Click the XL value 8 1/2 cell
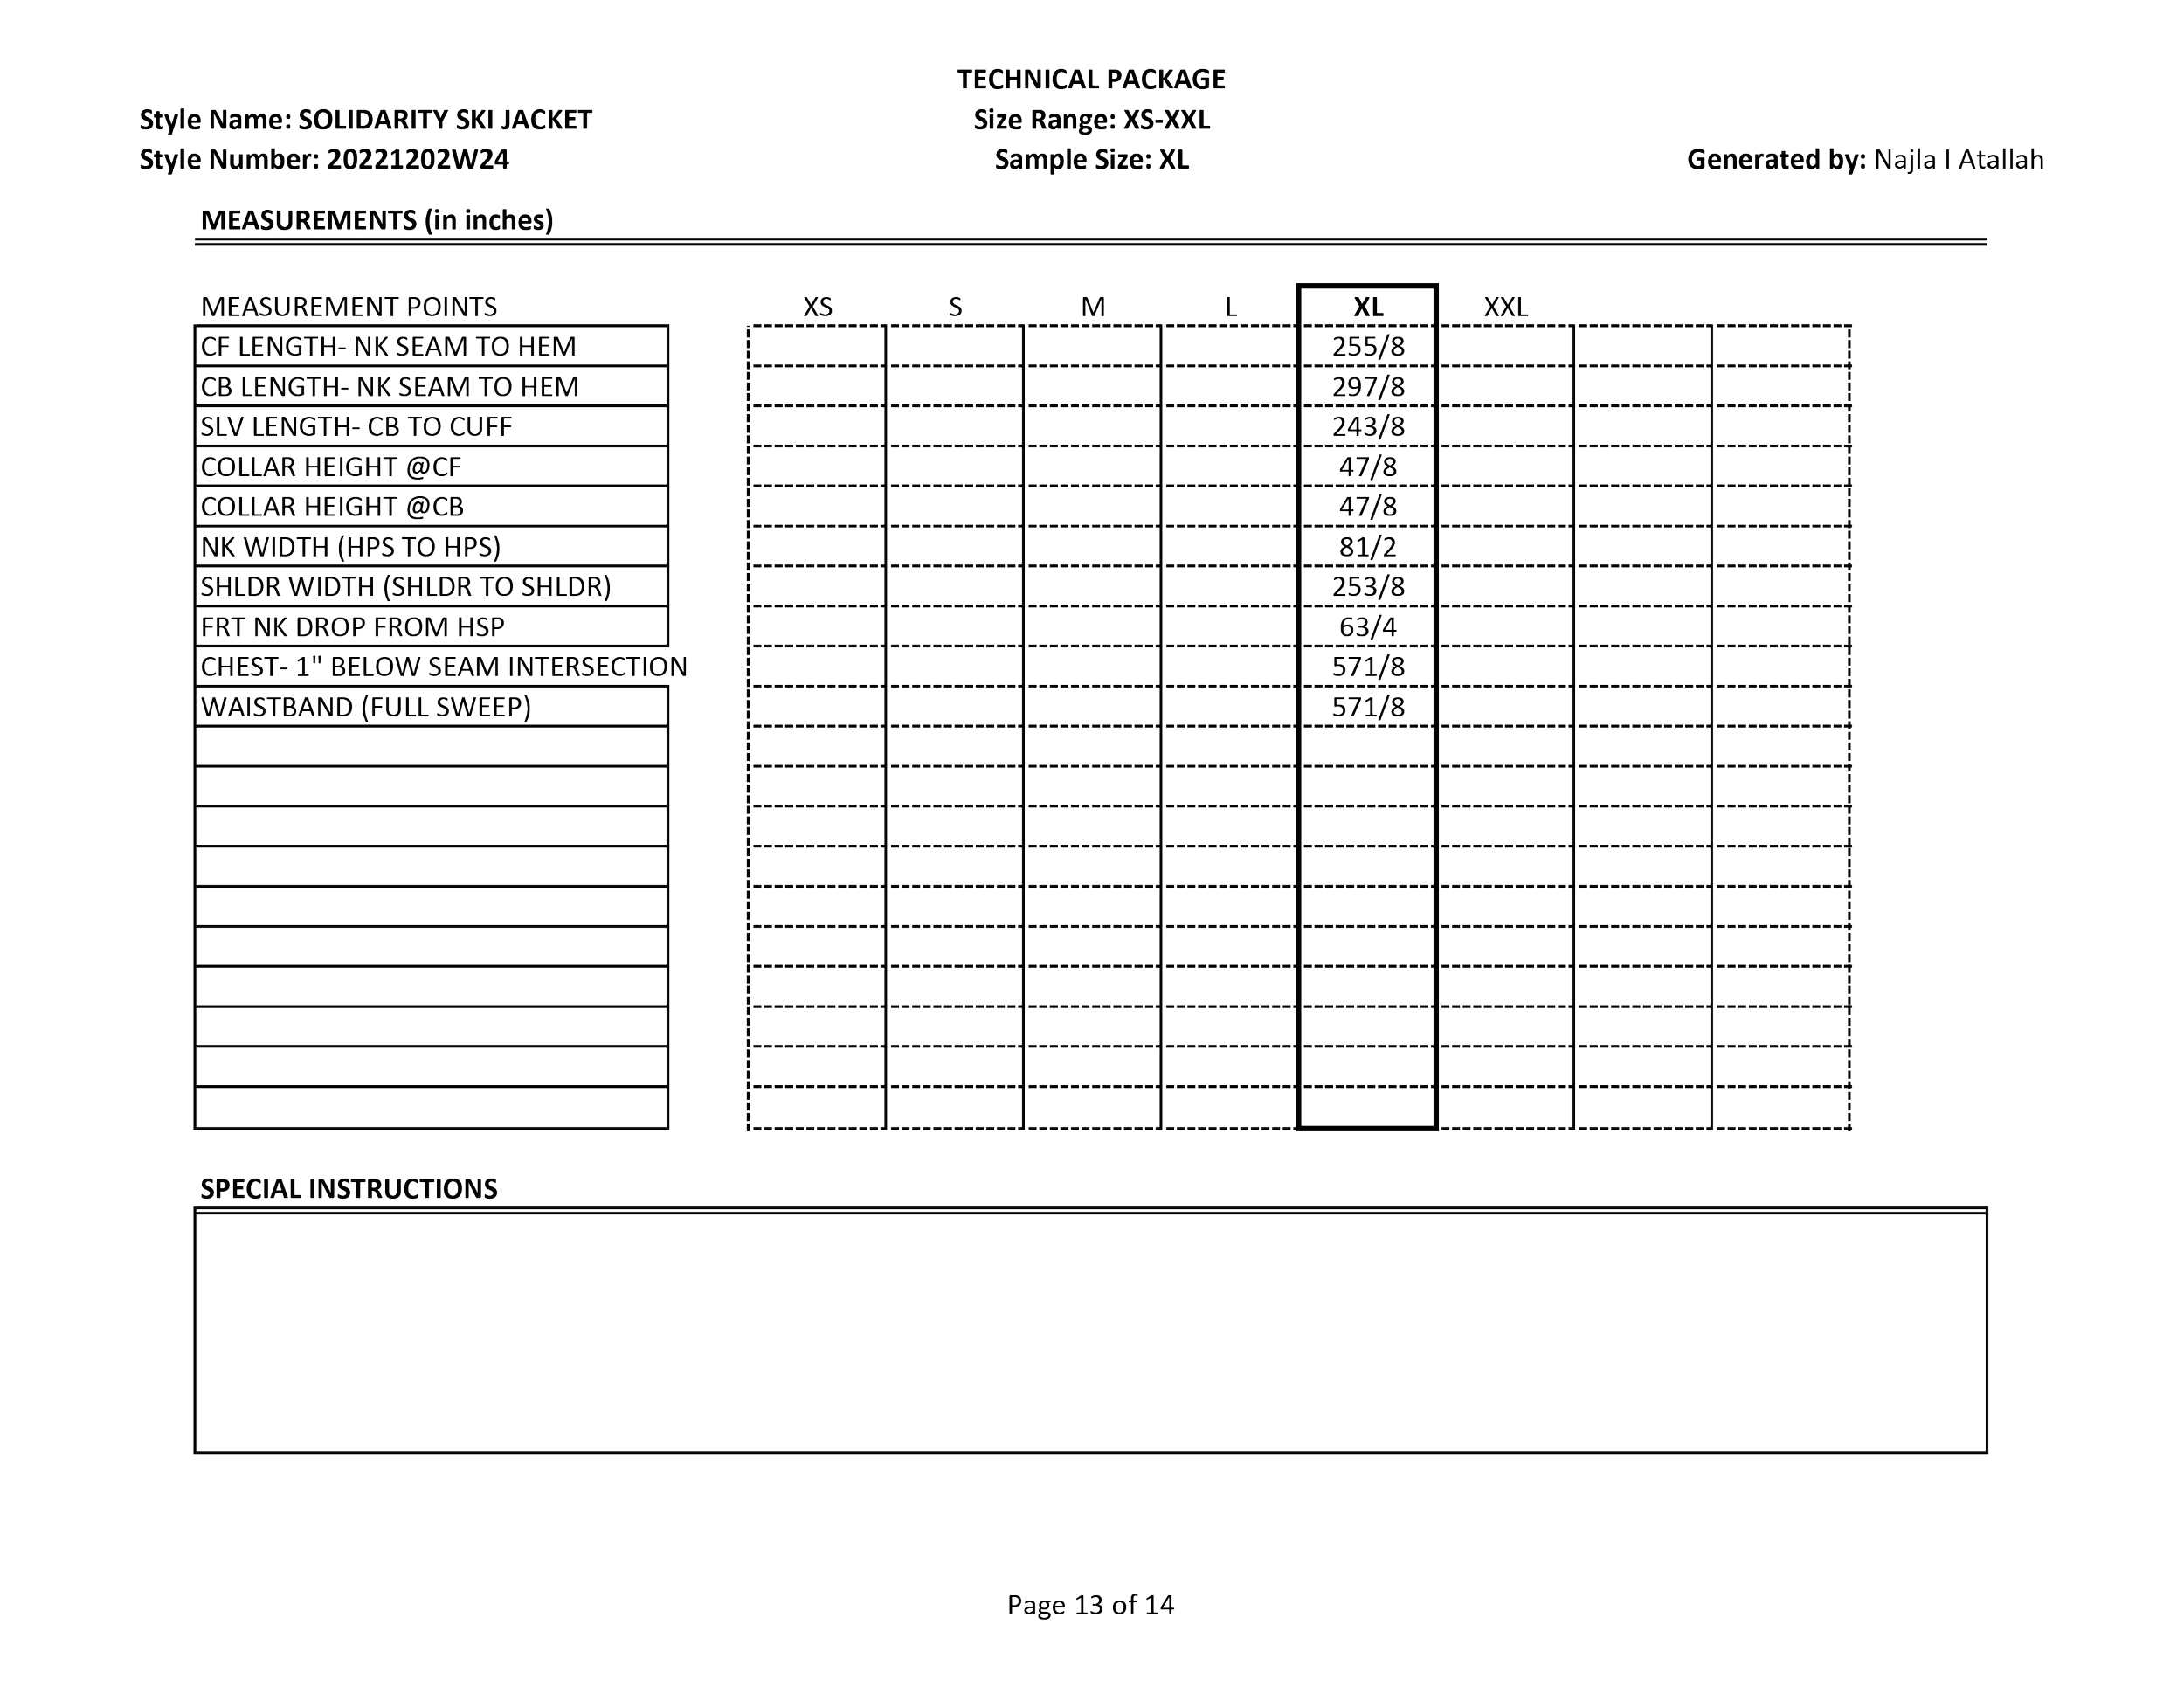 point(1367,547)
